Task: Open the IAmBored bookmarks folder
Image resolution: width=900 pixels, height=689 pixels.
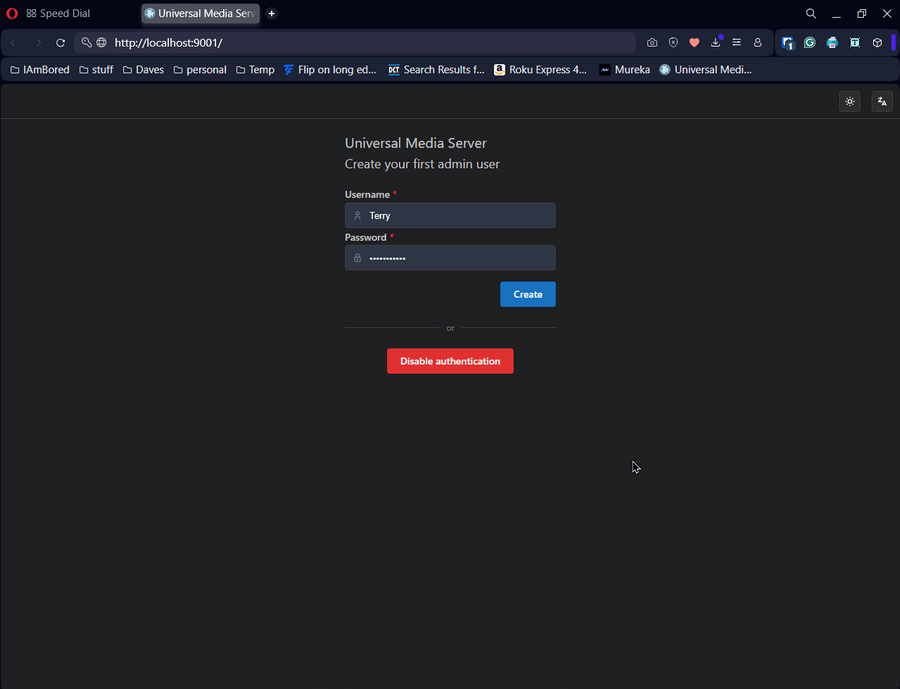Action: pos(40,69)
